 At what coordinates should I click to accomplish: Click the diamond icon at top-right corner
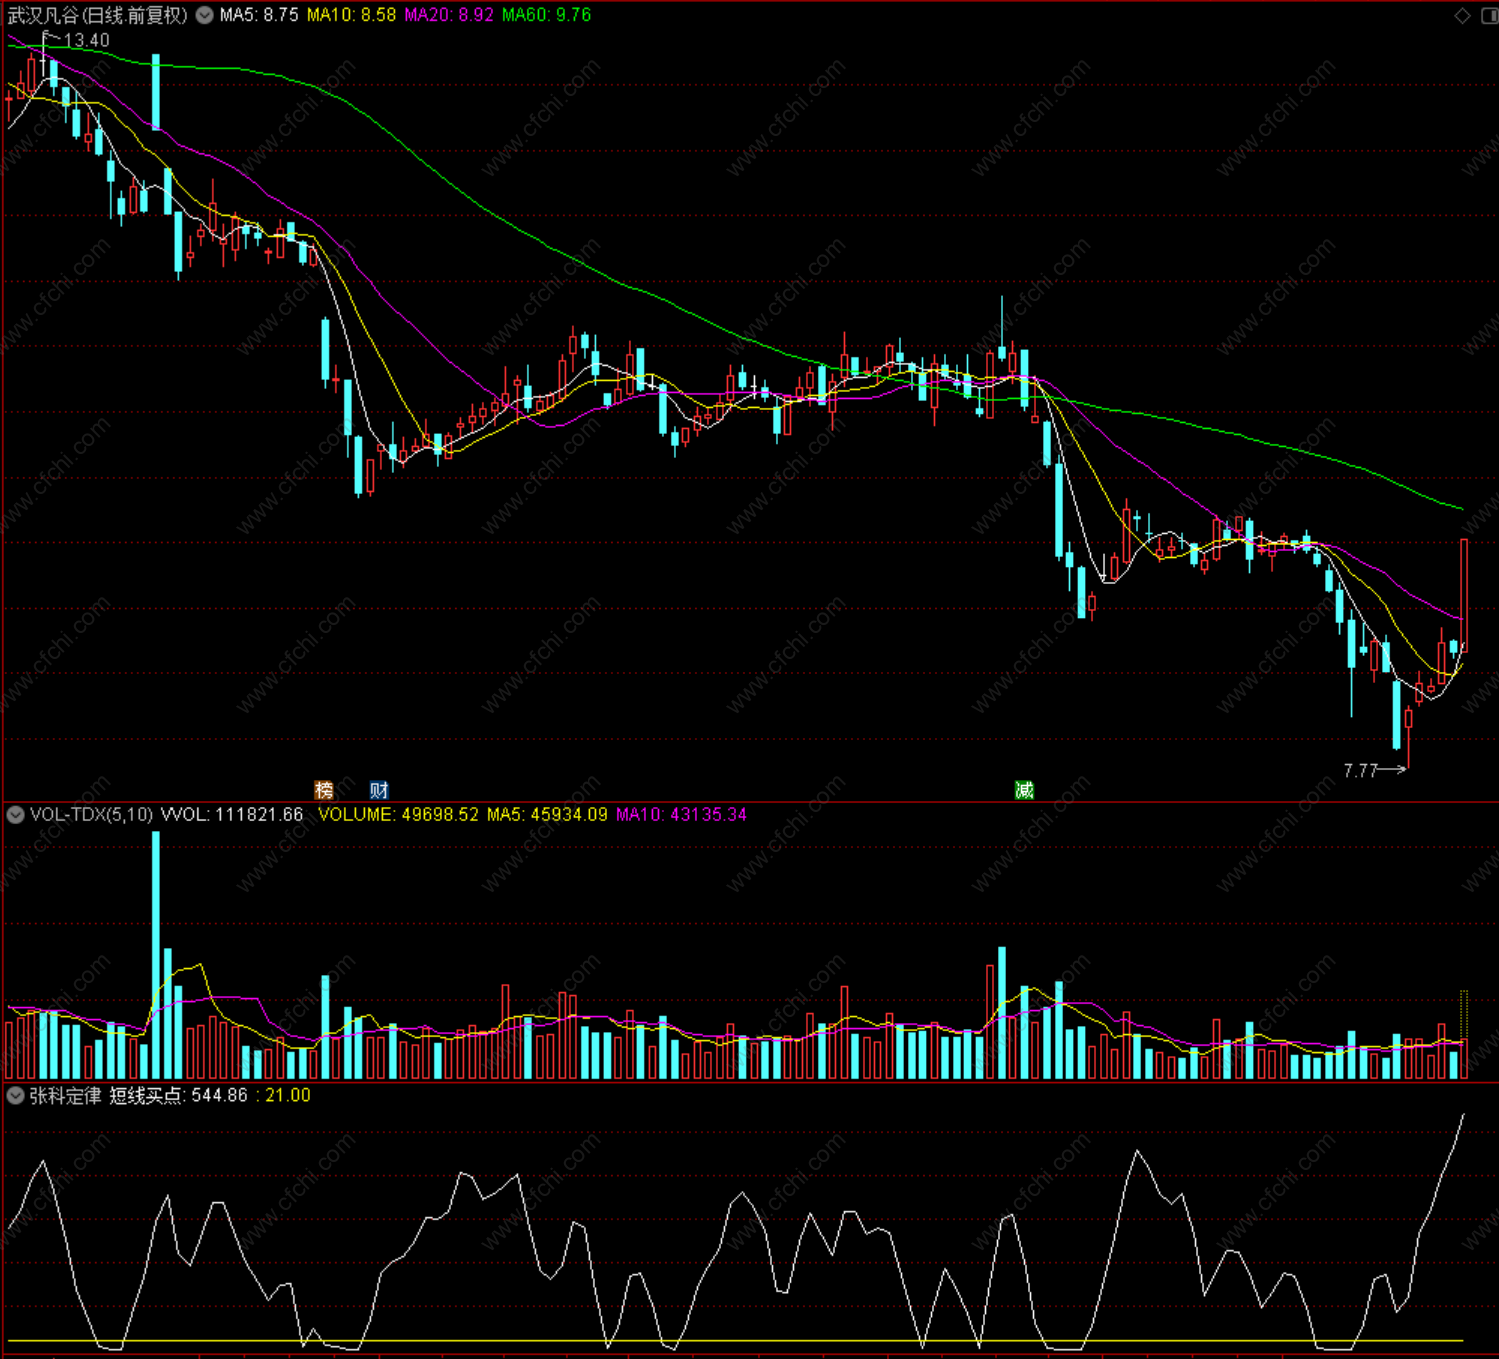pos(1463,15)
